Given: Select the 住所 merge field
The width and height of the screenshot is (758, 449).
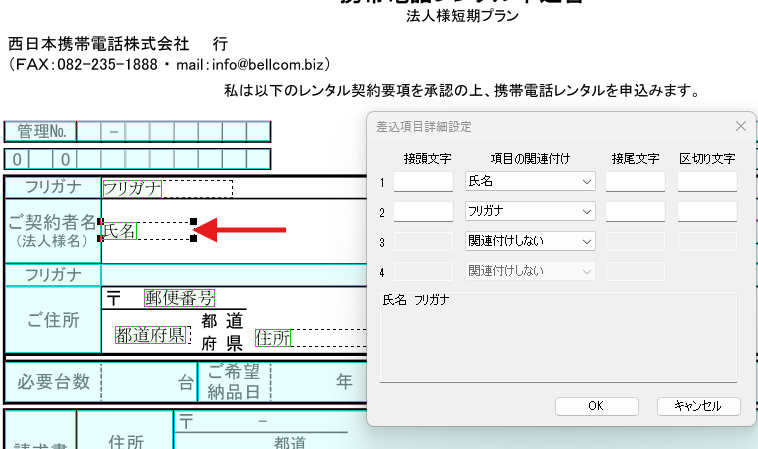Looking at the screenshot, I should click(272, 339).
